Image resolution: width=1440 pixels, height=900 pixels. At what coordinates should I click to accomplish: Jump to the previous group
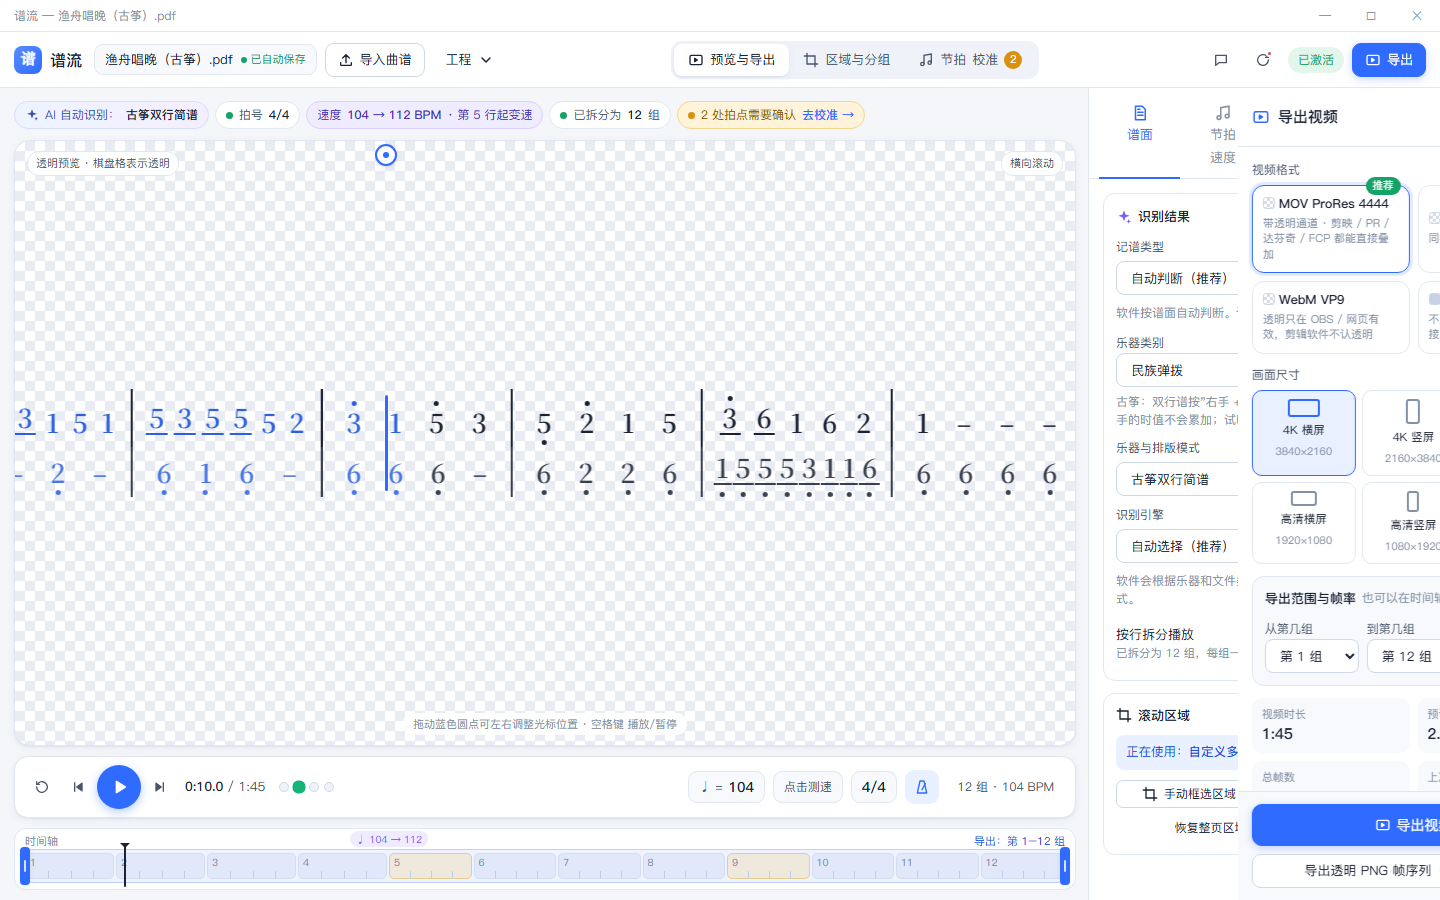[78, 787]
